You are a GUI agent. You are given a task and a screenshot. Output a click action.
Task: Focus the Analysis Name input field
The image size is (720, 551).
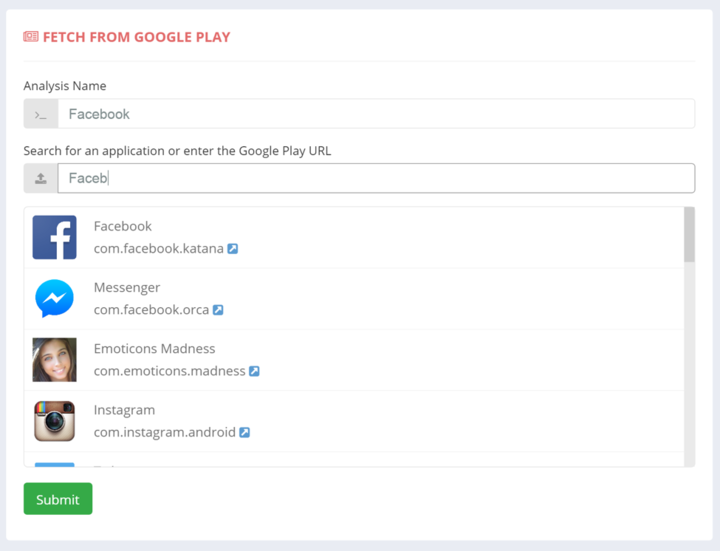point(376,114)
